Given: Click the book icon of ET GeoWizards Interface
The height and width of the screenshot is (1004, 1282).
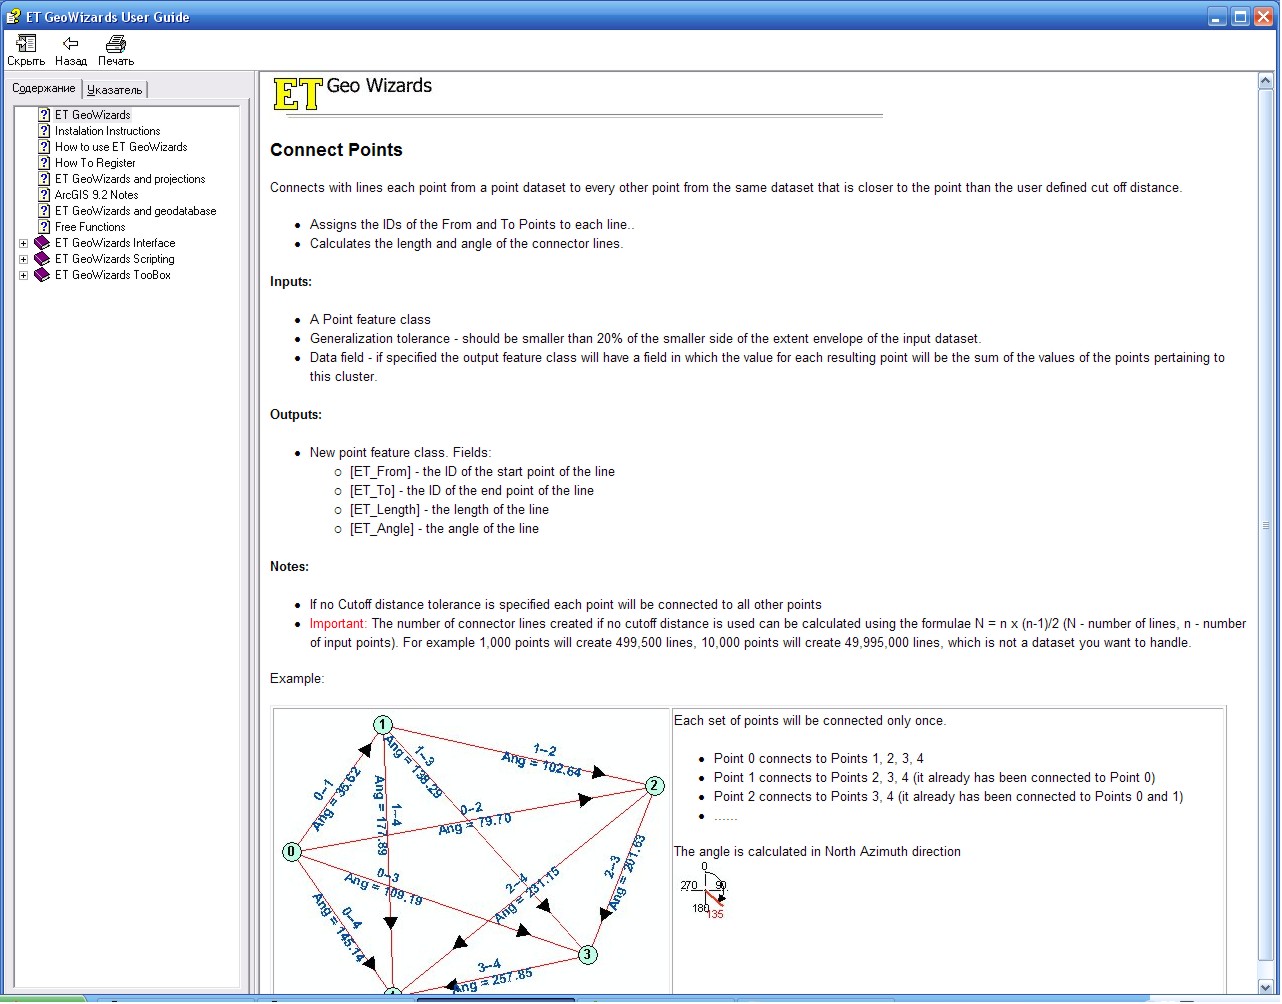Looking at the screenshot, I should (x=42, y=243).
